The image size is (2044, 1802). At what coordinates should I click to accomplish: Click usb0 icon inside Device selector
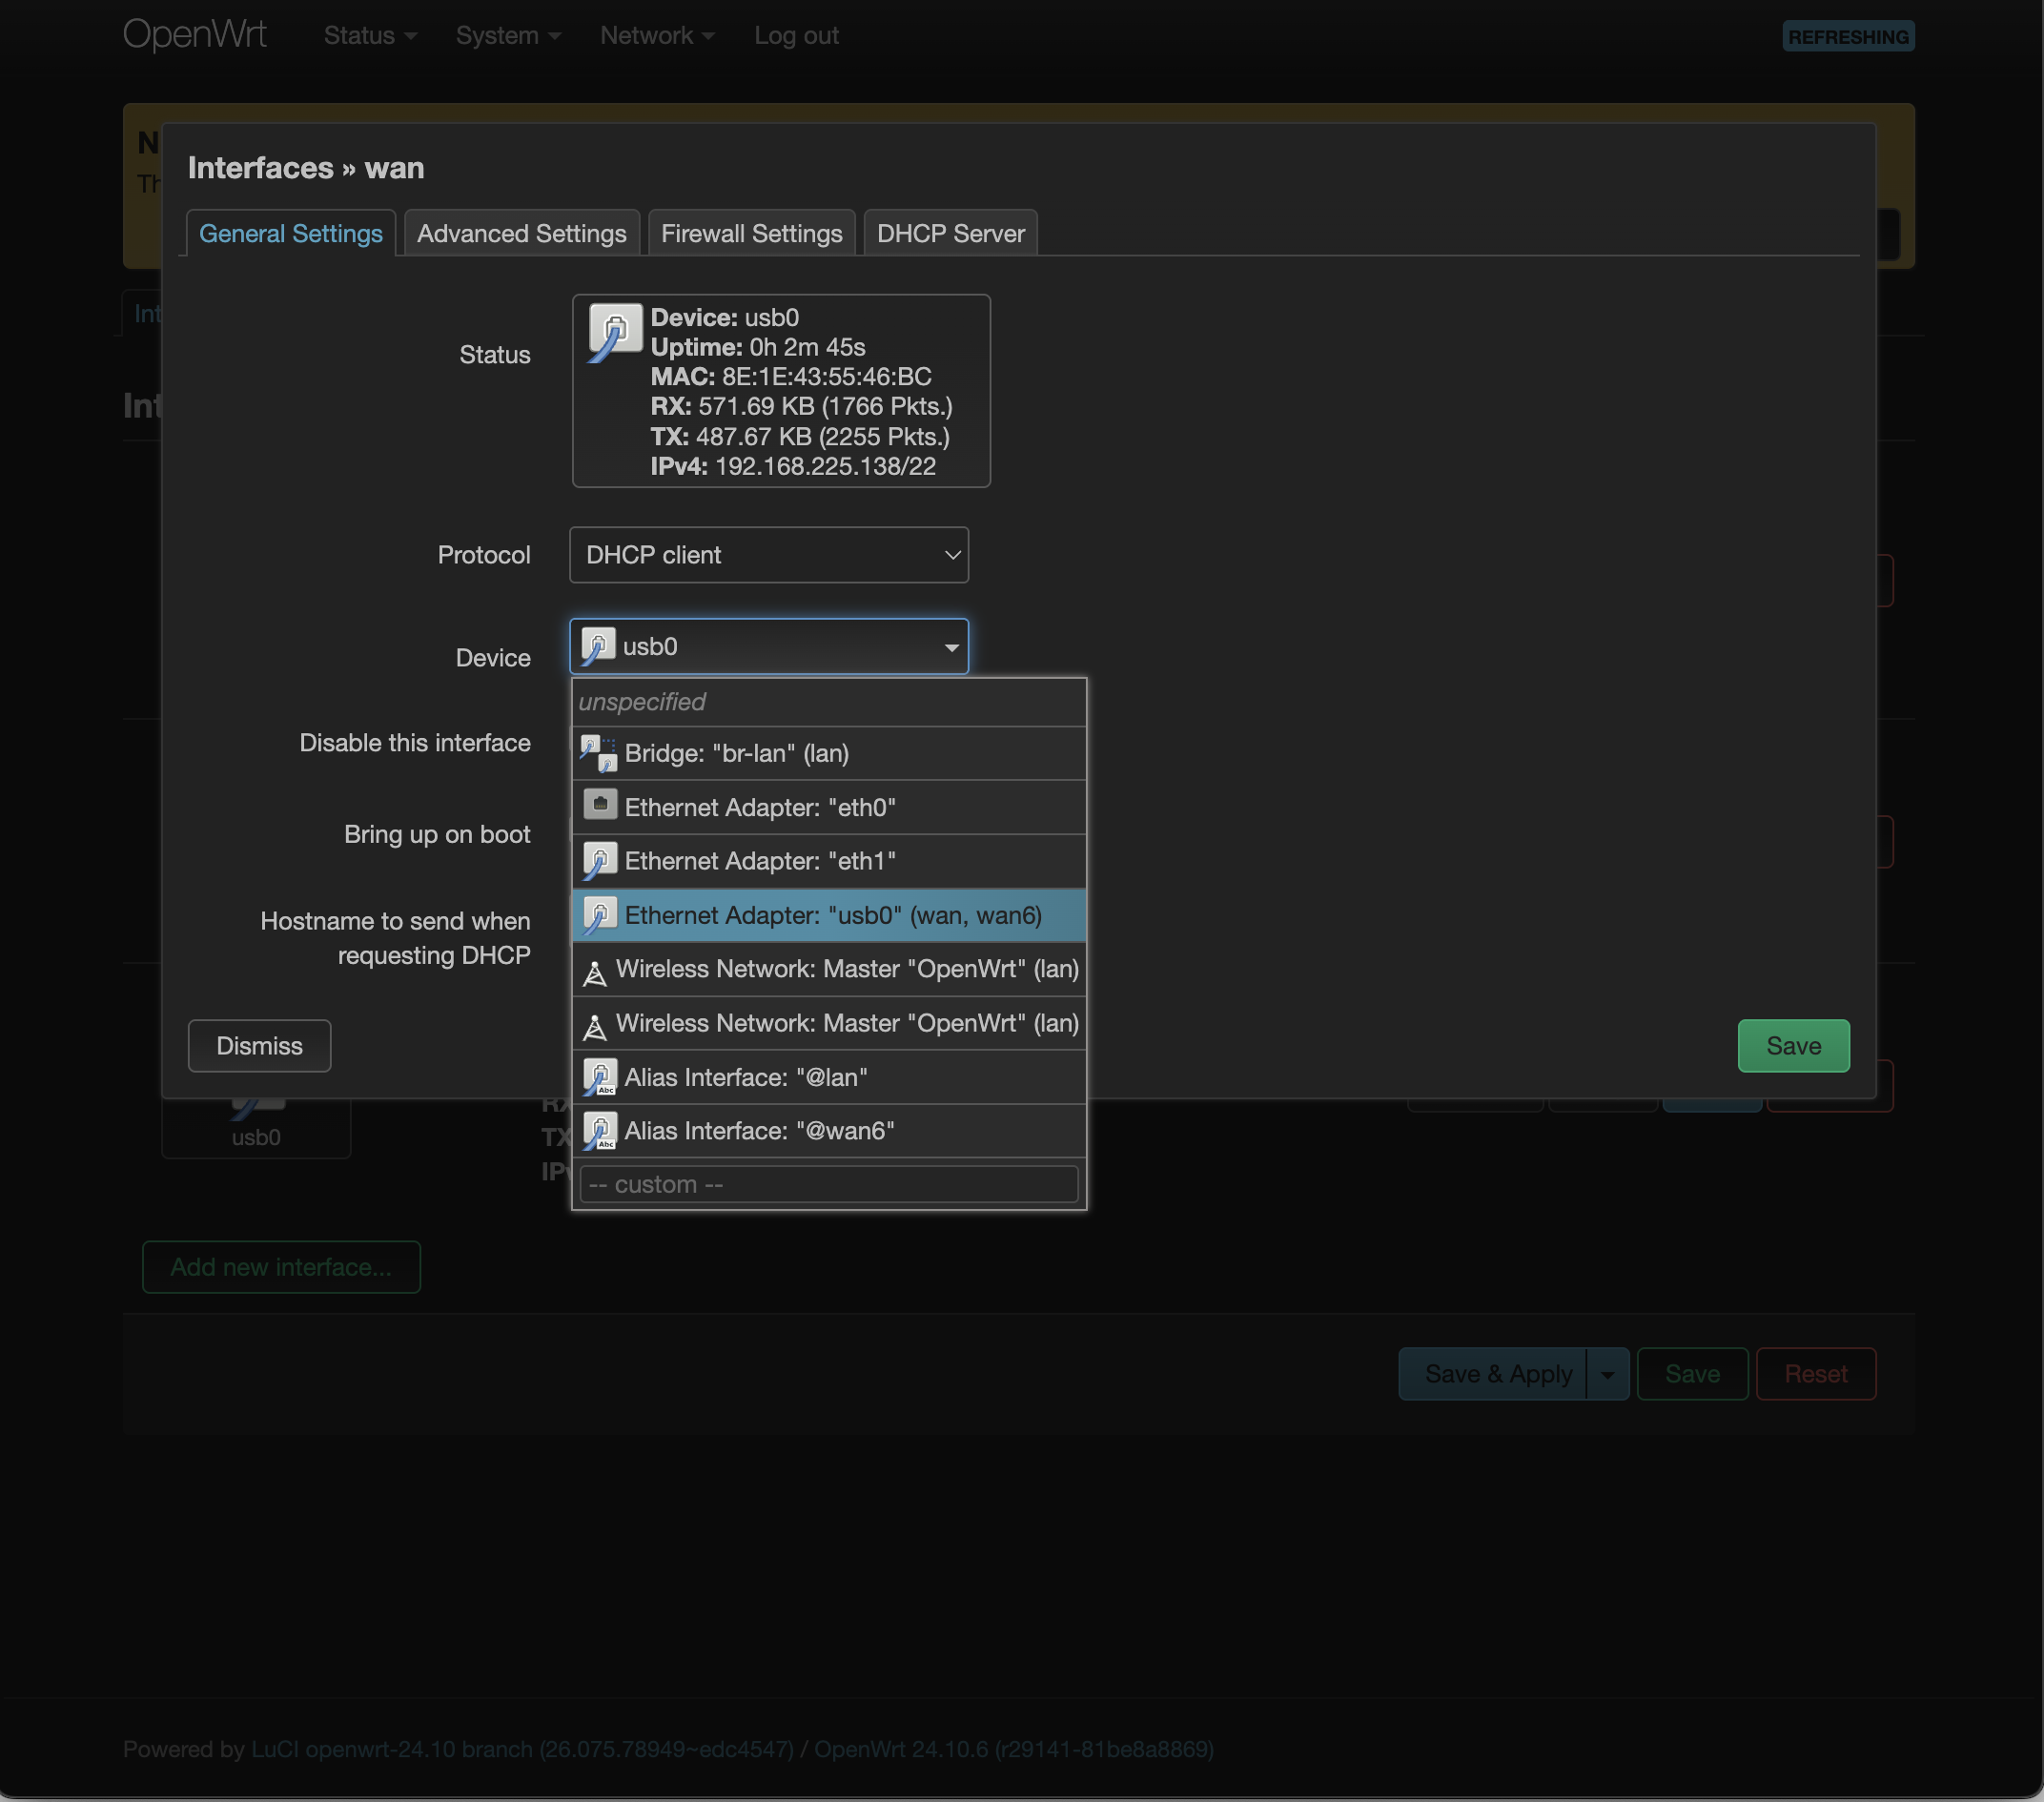[x=598, y=646]
